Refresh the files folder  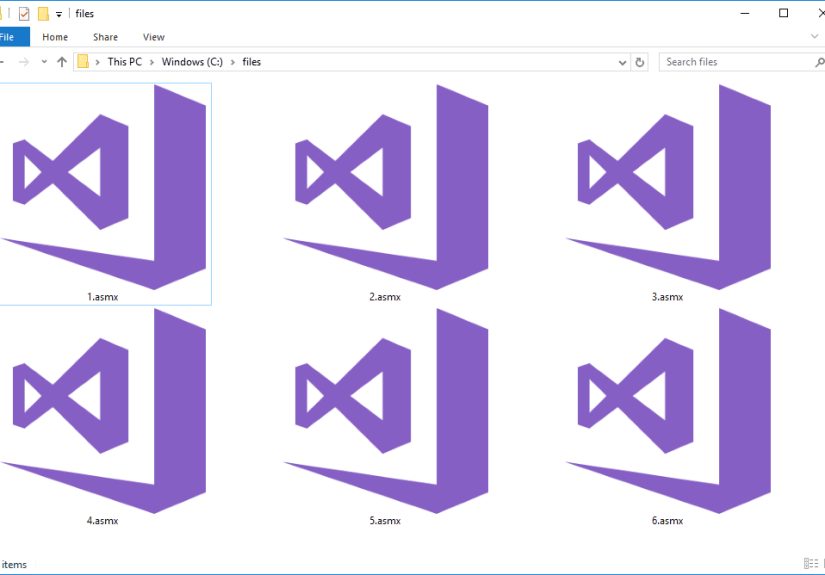pyautogui.click(x=640, y=62)
